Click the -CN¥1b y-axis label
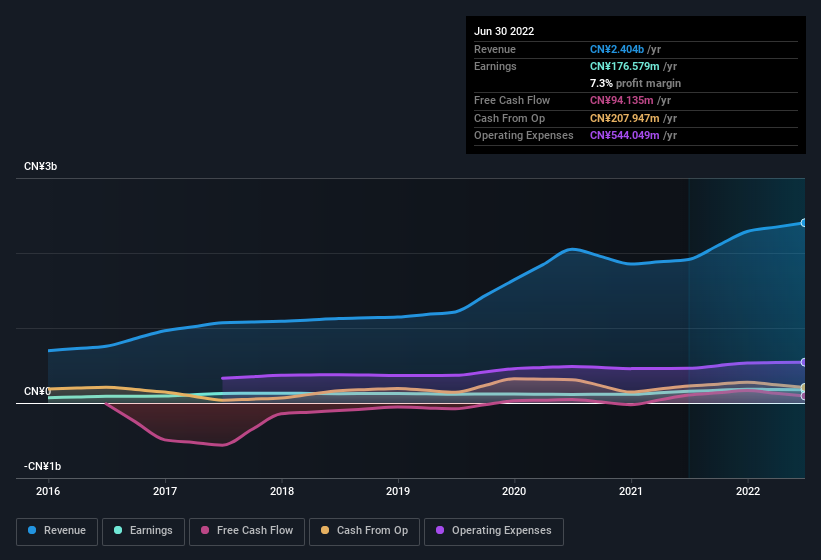This screenshot has height=560, width=821. click(x=43, y=466)
